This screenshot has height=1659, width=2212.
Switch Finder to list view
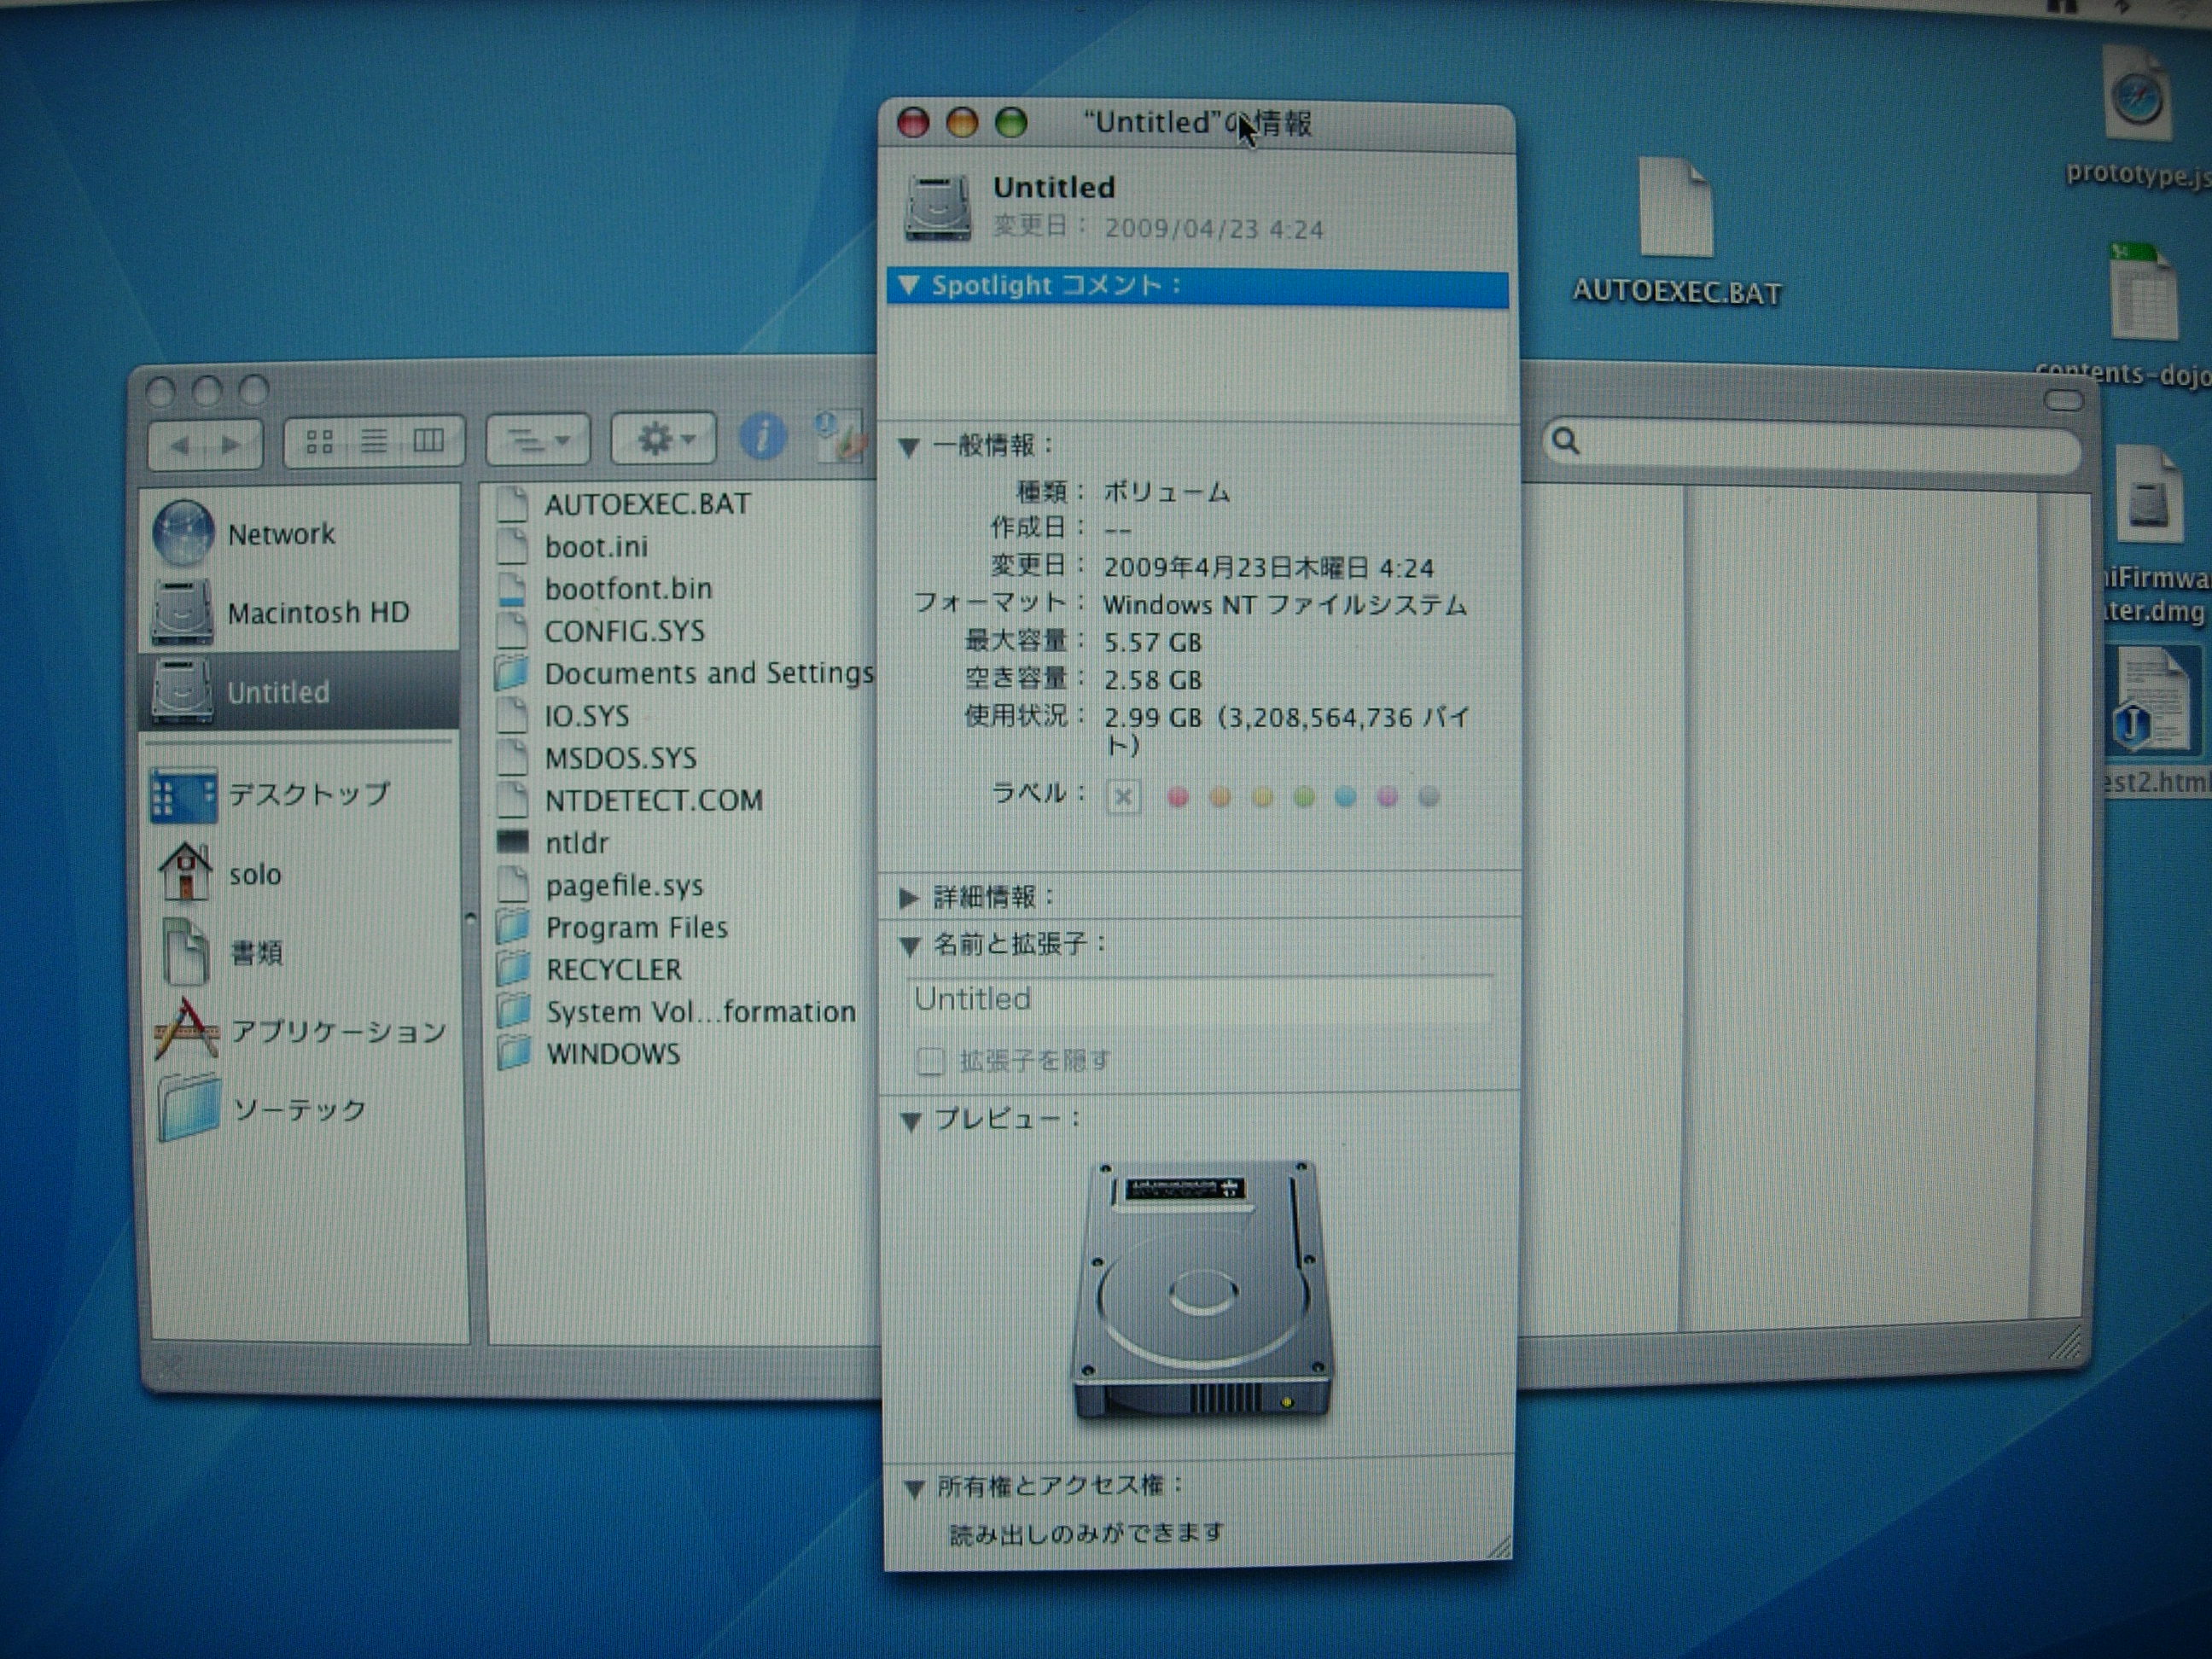pos(374,441)
